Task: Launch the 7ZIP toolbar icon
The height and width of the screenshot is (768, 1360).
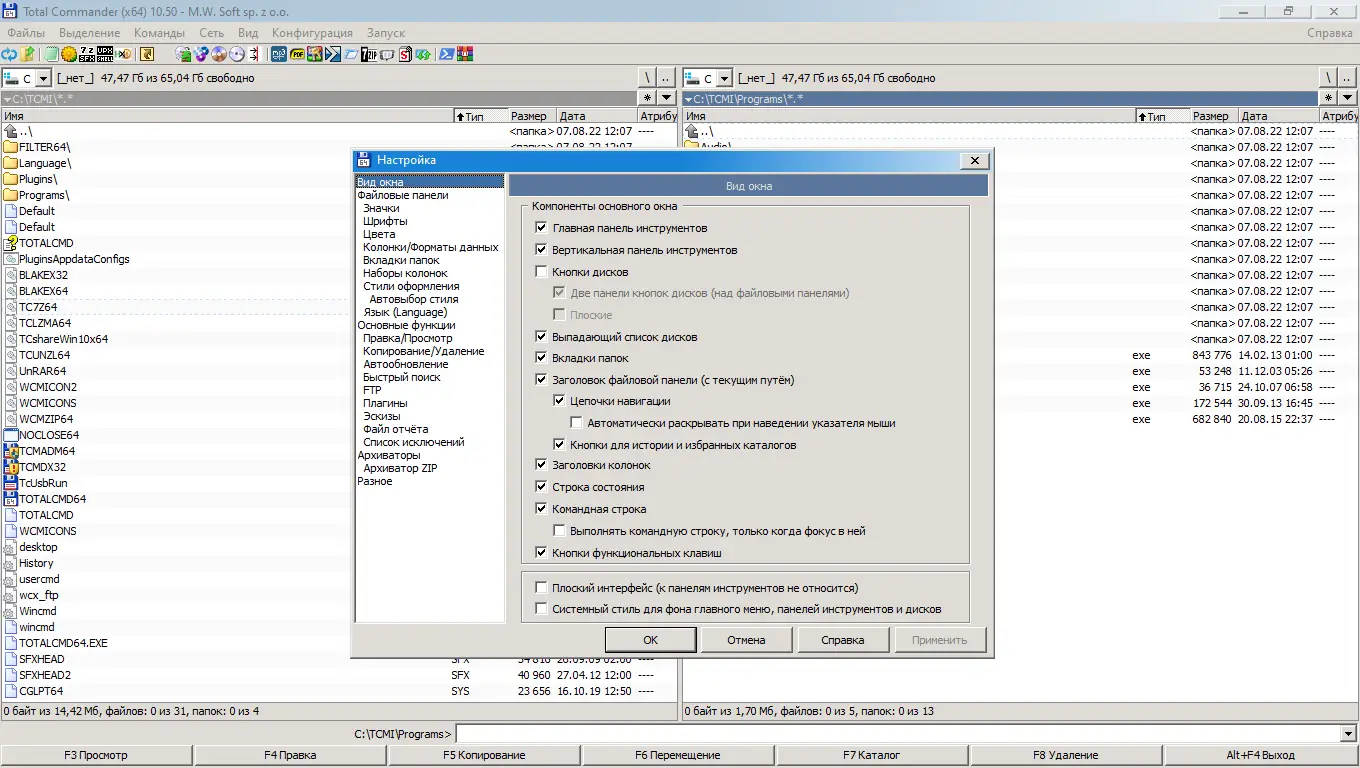Action: click(x=369, y=54)
